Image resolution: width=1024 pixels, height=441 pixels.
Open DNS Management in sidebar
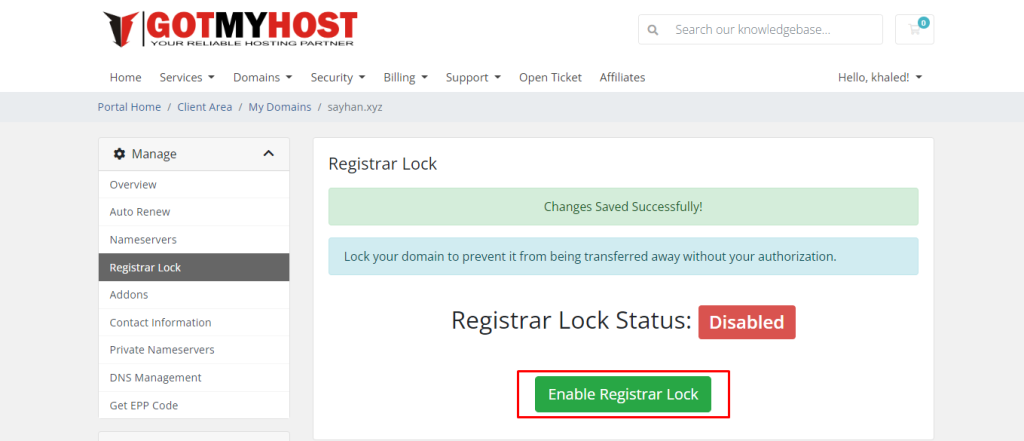[x=155, y=378]
